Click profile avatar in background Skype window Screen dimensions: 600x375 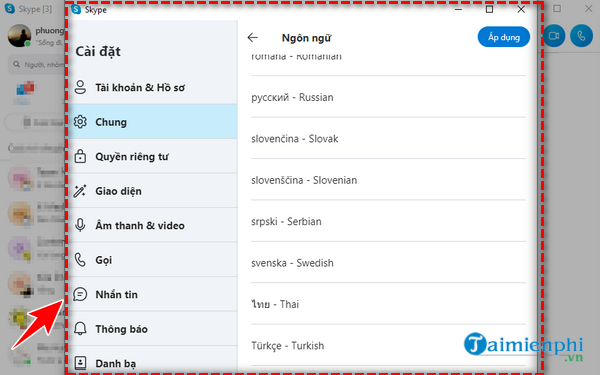click(19, 36)
